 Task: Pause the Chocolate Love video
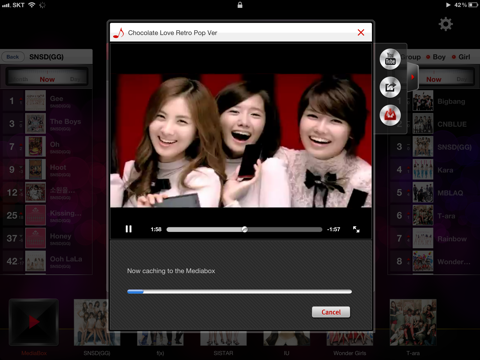129,229
